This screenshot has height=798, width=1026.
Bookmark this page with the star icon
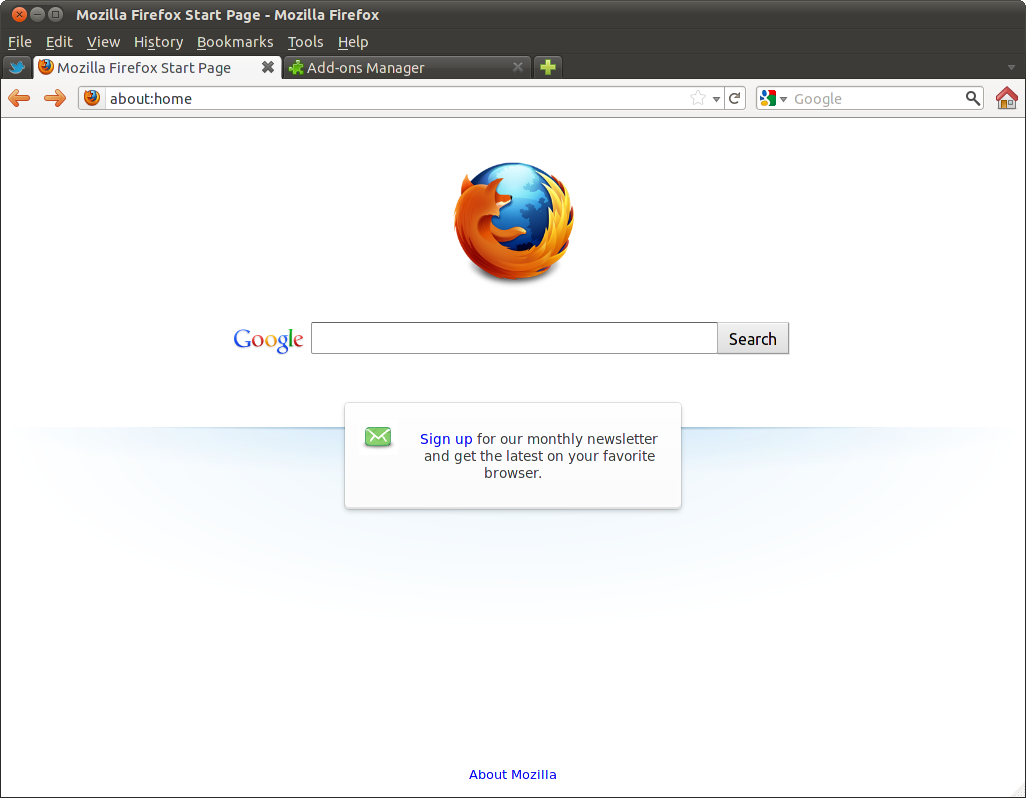tap(698, 98)
